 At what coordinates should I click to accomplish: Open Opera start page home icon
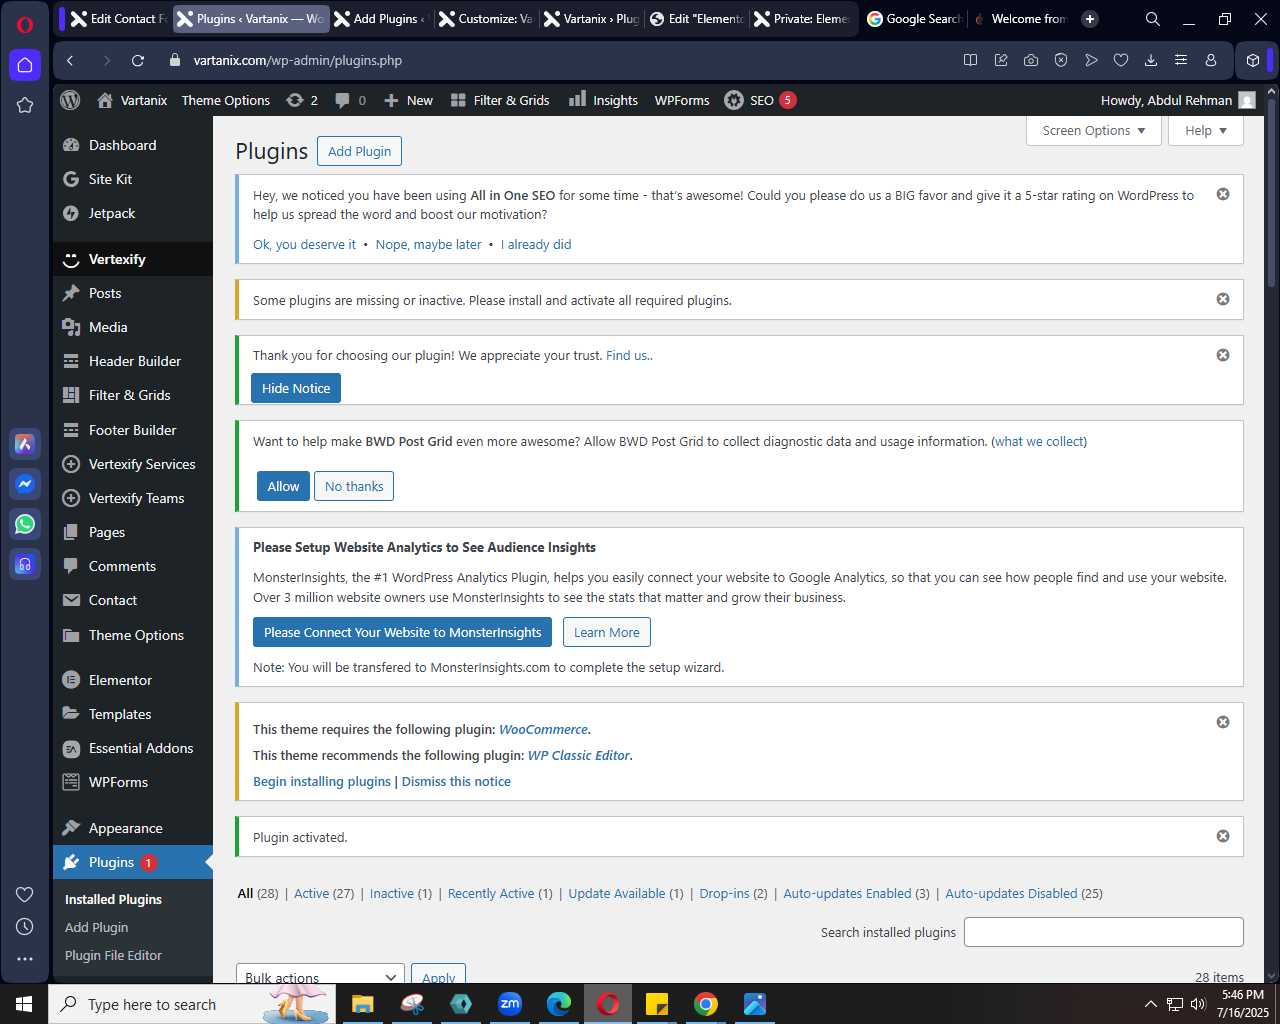[25, 65]
